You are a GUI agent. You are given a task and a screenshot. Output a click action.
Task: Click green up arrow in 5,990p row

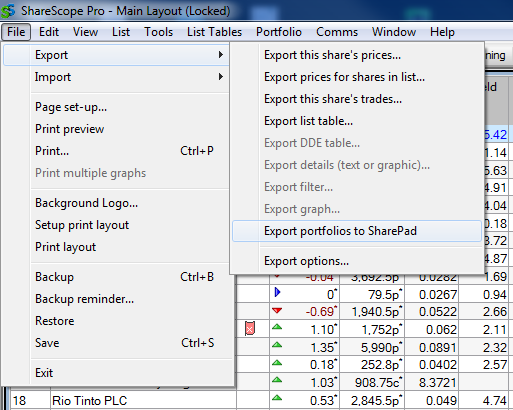click(277, 345)
